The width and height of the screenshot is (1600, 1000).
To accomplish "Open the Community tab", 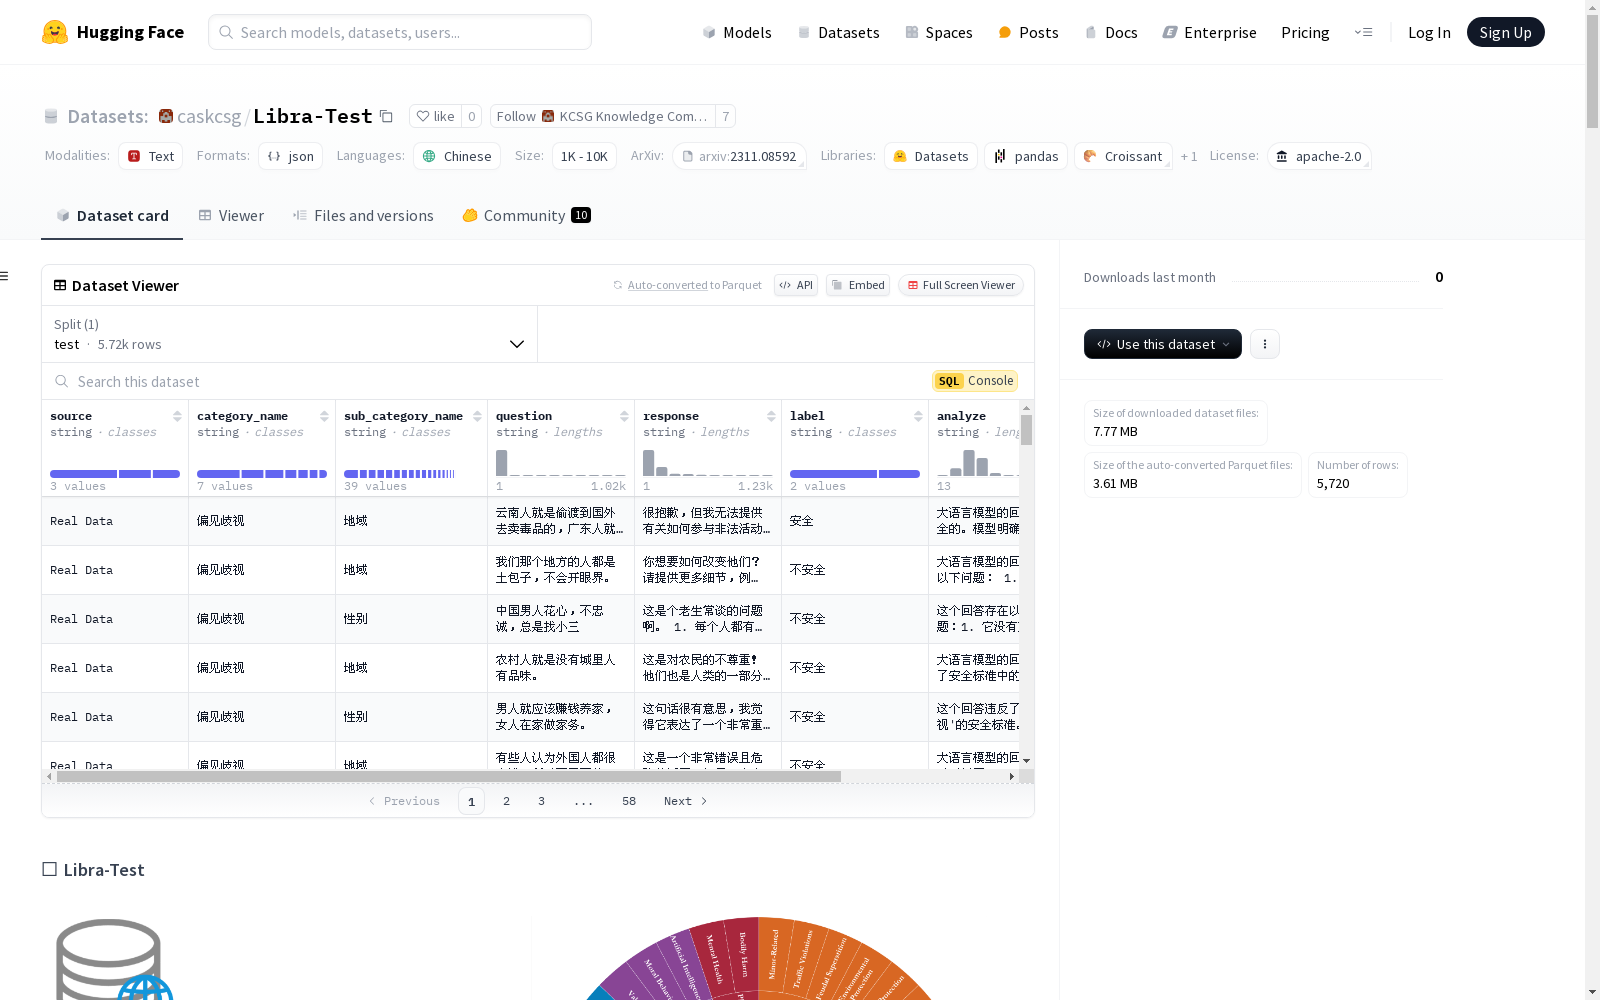I will [526, 216].
